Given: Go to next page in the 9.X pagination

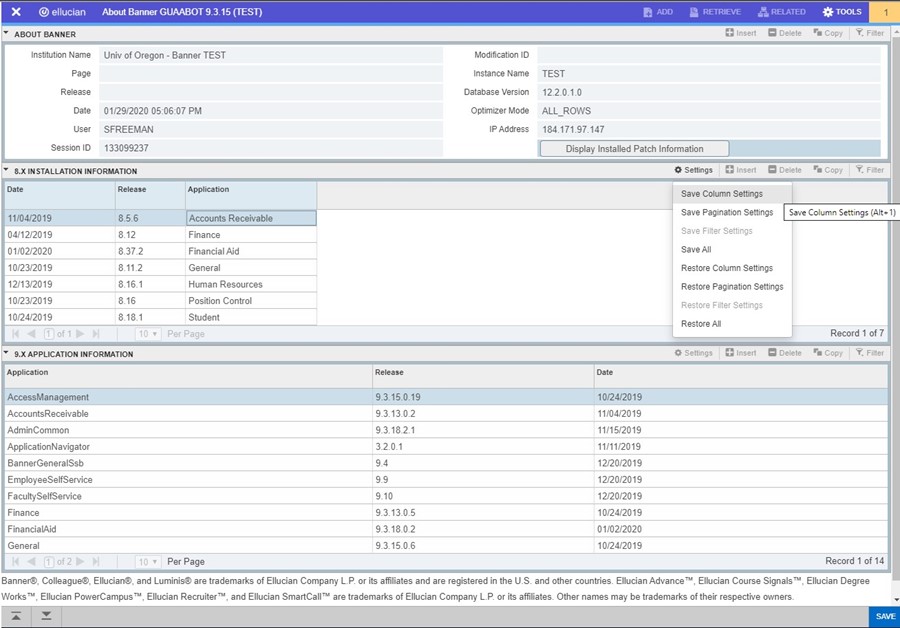Looking at the screenshot, I should click(x=80, y=561).
